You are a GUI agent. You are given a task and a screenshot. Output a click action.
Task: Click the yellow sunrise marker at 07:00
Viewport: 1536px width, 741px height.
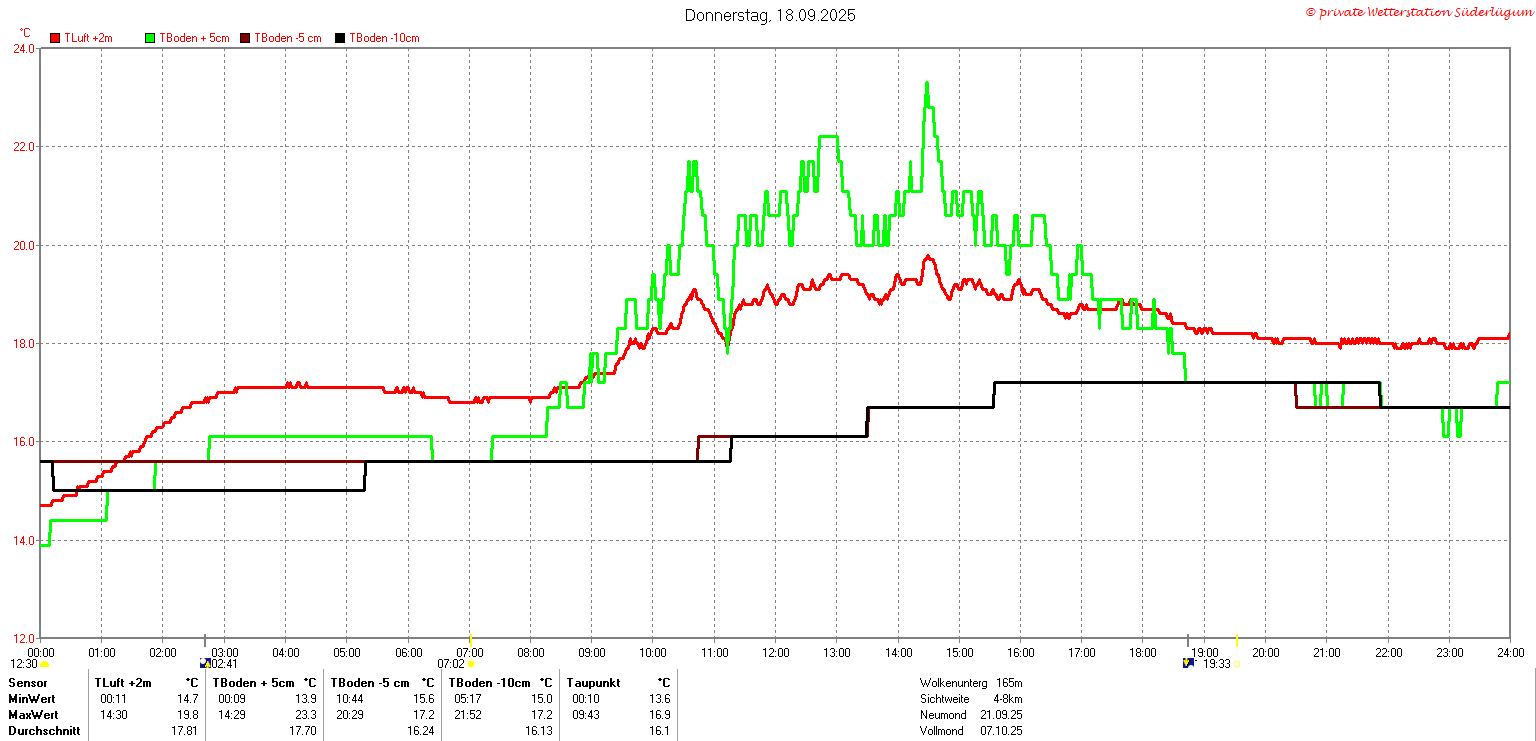(x=470, y=640)
